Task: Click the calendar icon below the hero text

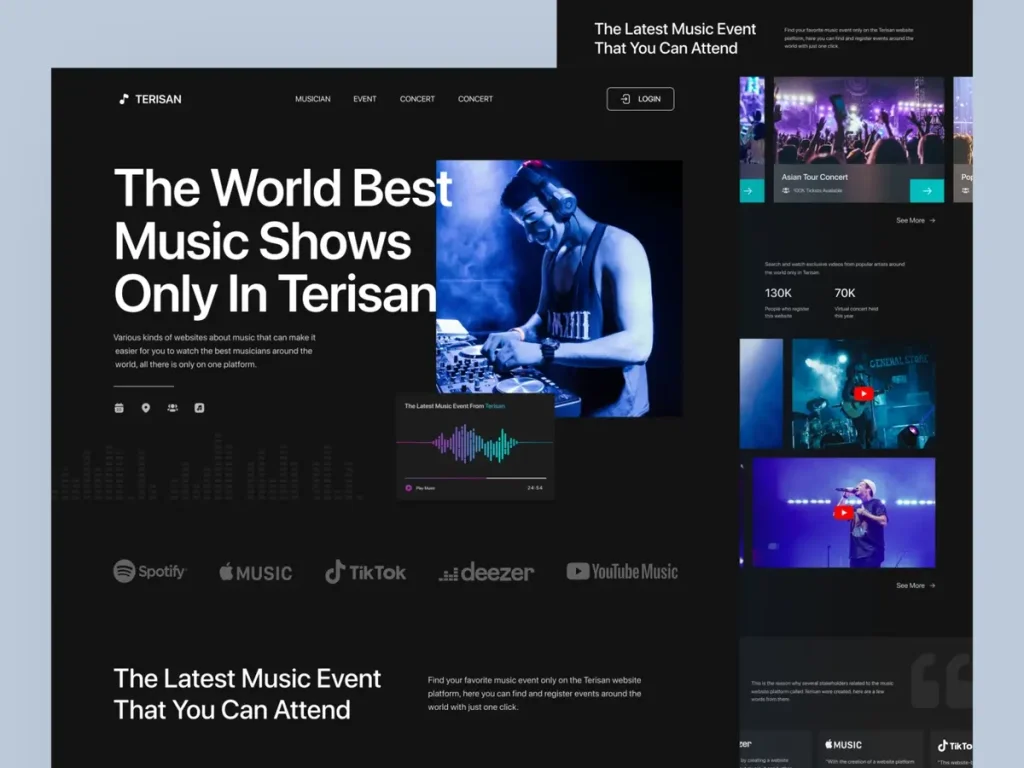Action: pyautogui.click(x=119, y=408)
